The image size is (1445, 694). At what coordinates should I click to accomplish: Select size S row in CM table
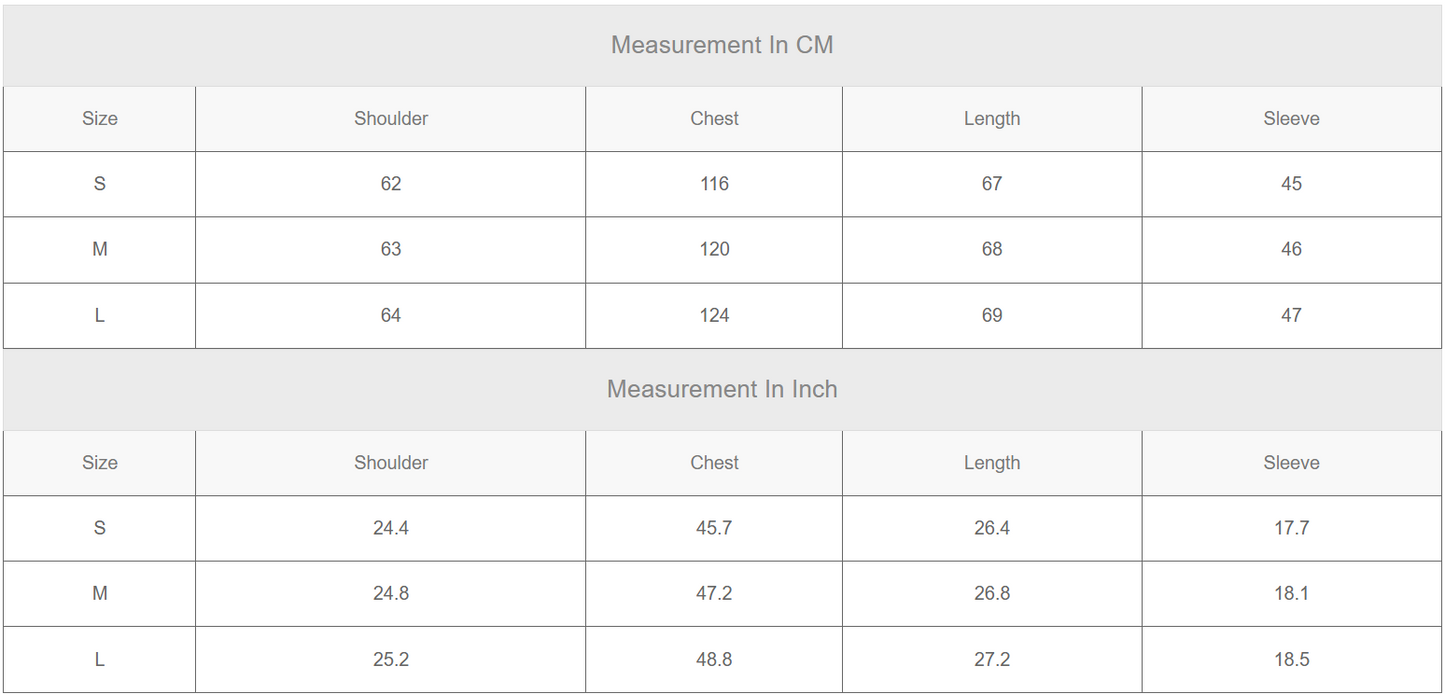[722, 184]
